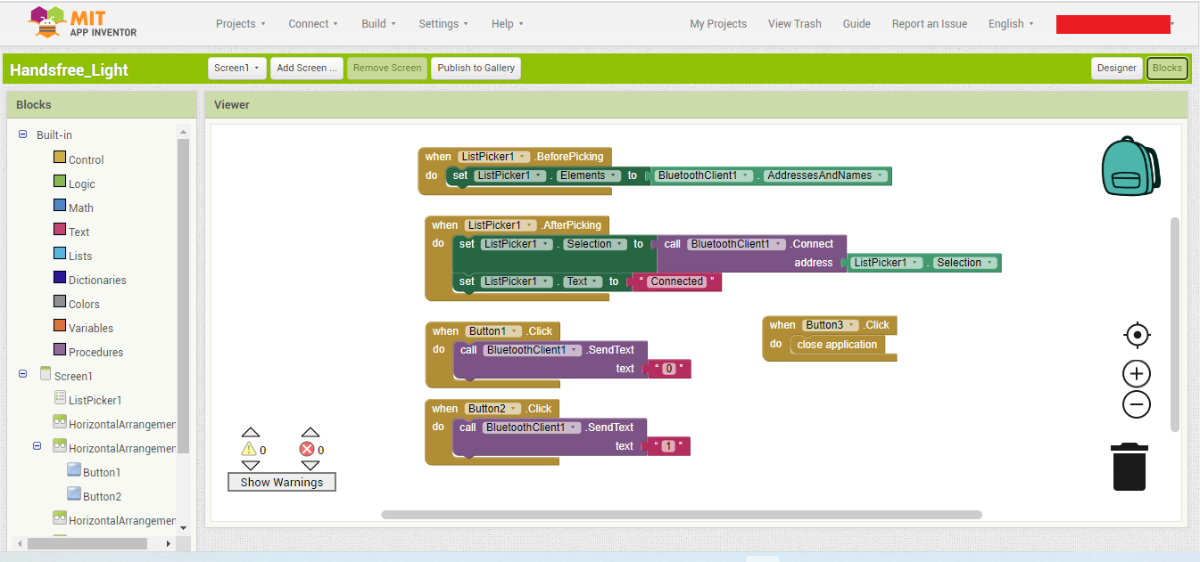Open the Connect menu
1200x562 pixels.
pos(313,23)
